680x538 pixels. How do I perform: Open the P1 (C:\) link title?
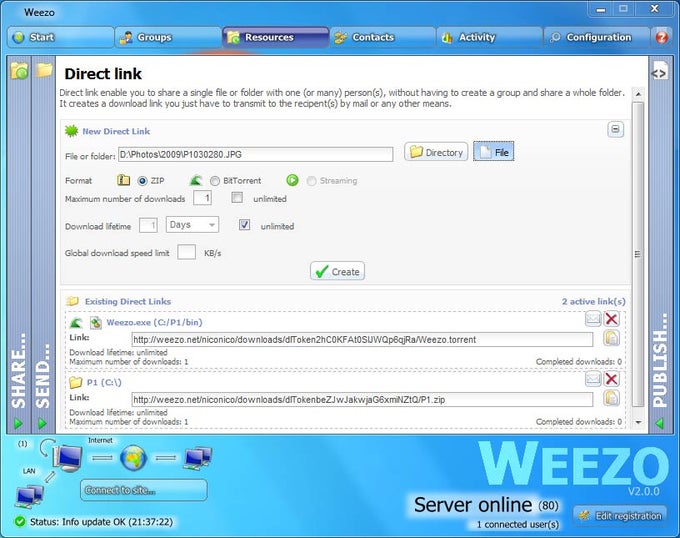point(104,382)
